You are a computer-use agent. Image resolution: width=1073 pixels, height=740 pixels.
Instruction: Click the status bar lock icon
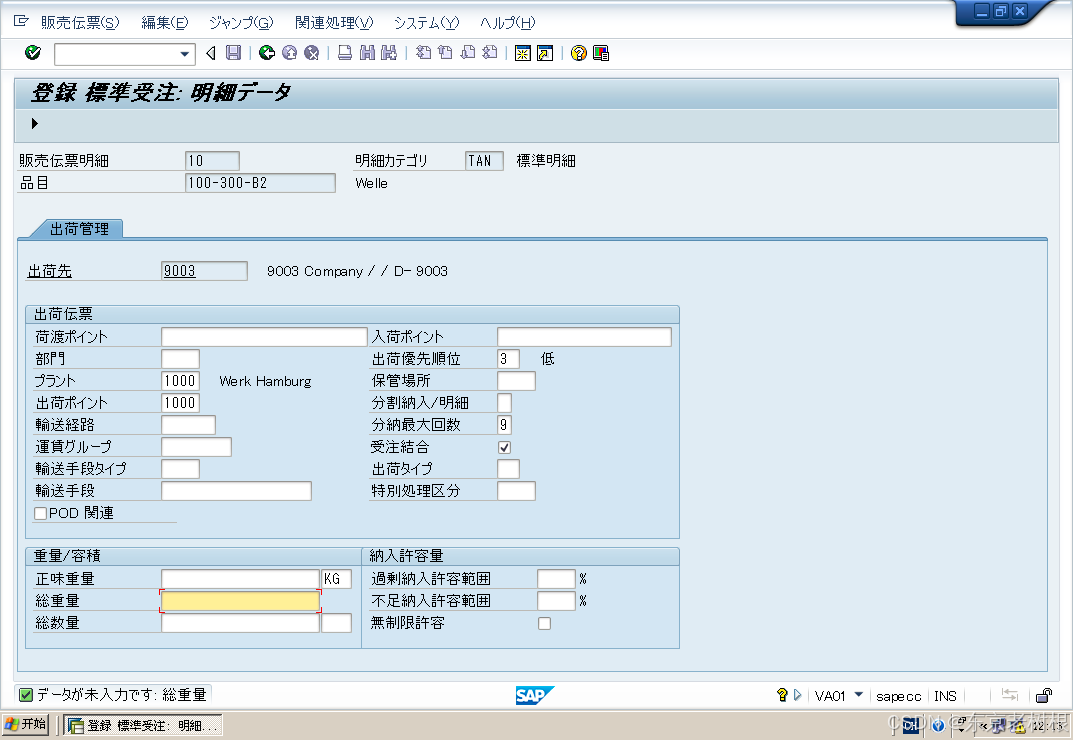(x=1044, y=696)
